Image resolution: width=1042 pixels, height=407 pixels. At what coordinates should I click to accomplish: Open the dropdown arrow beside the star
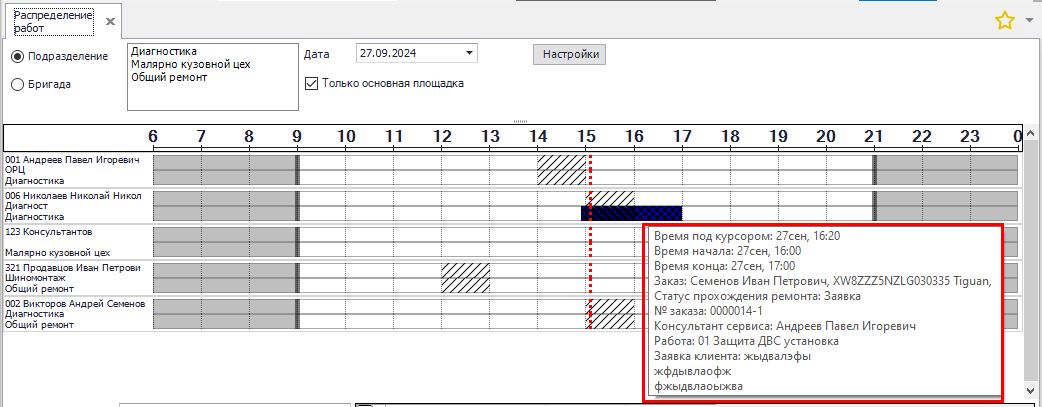(1030, 20)
